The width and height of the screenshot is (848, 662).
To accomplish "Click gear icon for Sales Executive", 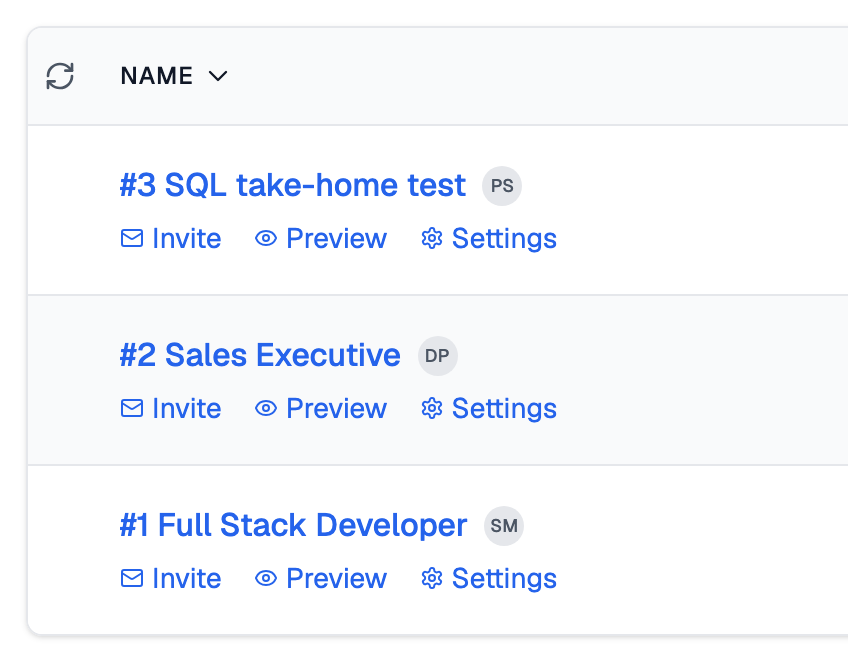I will (432, 408).
